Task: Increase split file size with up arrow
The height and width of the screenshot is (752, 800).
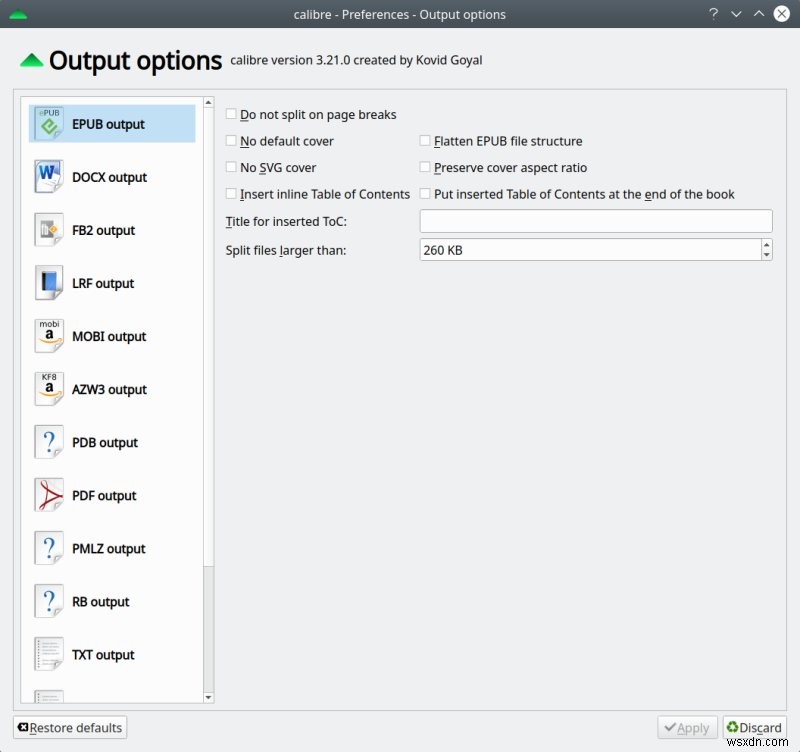Action: pos(766,244)
